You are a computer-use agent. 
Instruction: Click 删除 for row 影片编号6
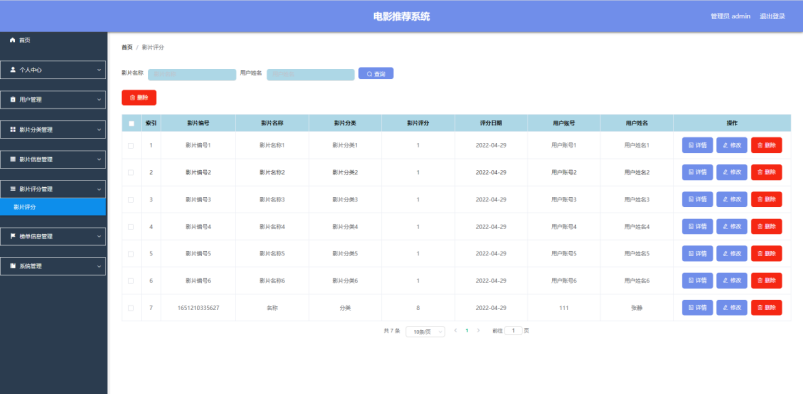[x=767, y=280]
